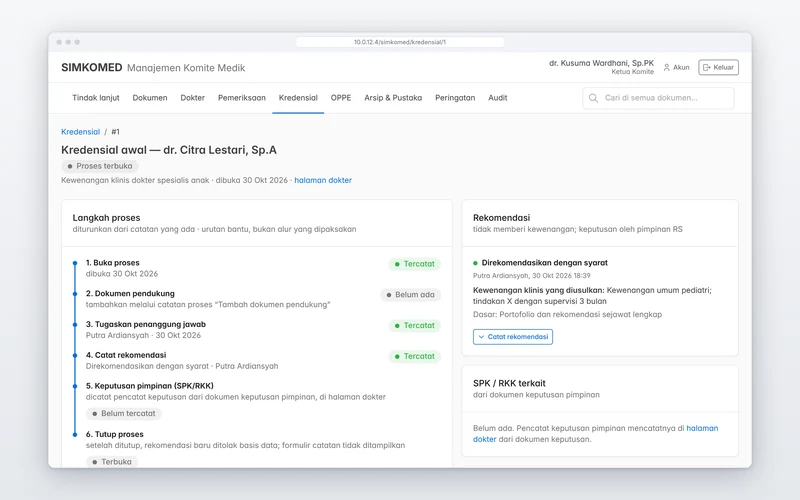The width and height of the screenshot is (800, 500).
Task: Click step 2. Dokumen pendukung
Action: 130,293
